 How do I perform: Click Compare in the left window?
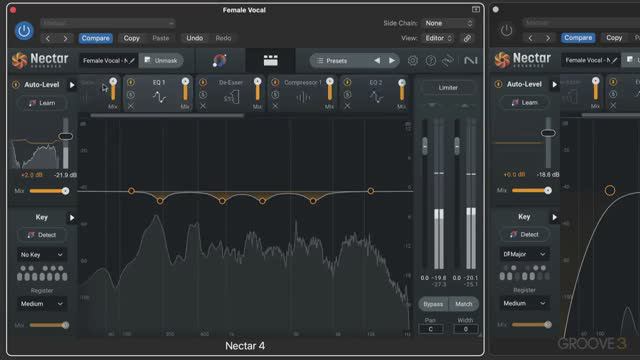(x=96, y=38)
